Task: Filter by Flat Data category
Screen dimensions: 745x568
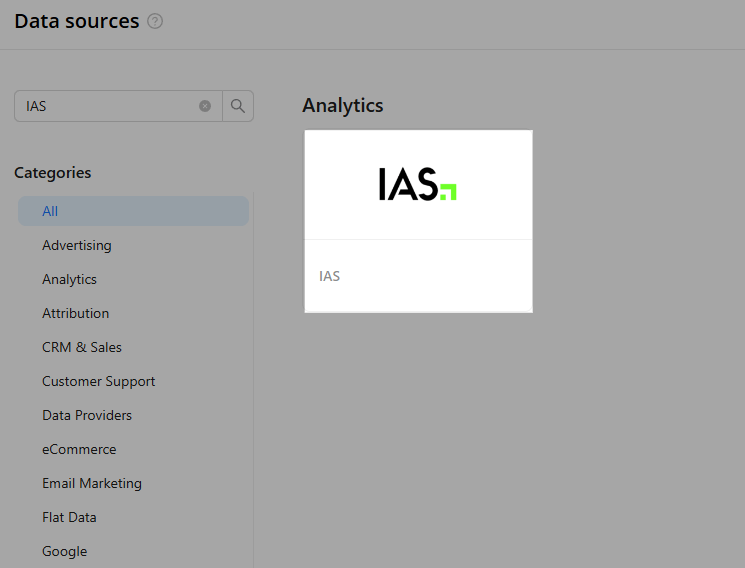Action: [x=69, y=517]
